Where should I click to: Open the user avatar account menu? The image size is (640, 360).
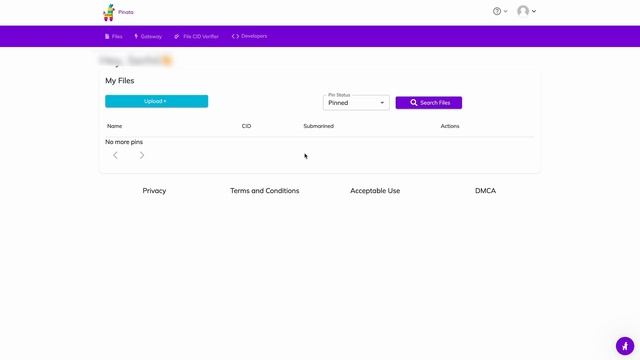(527, 11)
